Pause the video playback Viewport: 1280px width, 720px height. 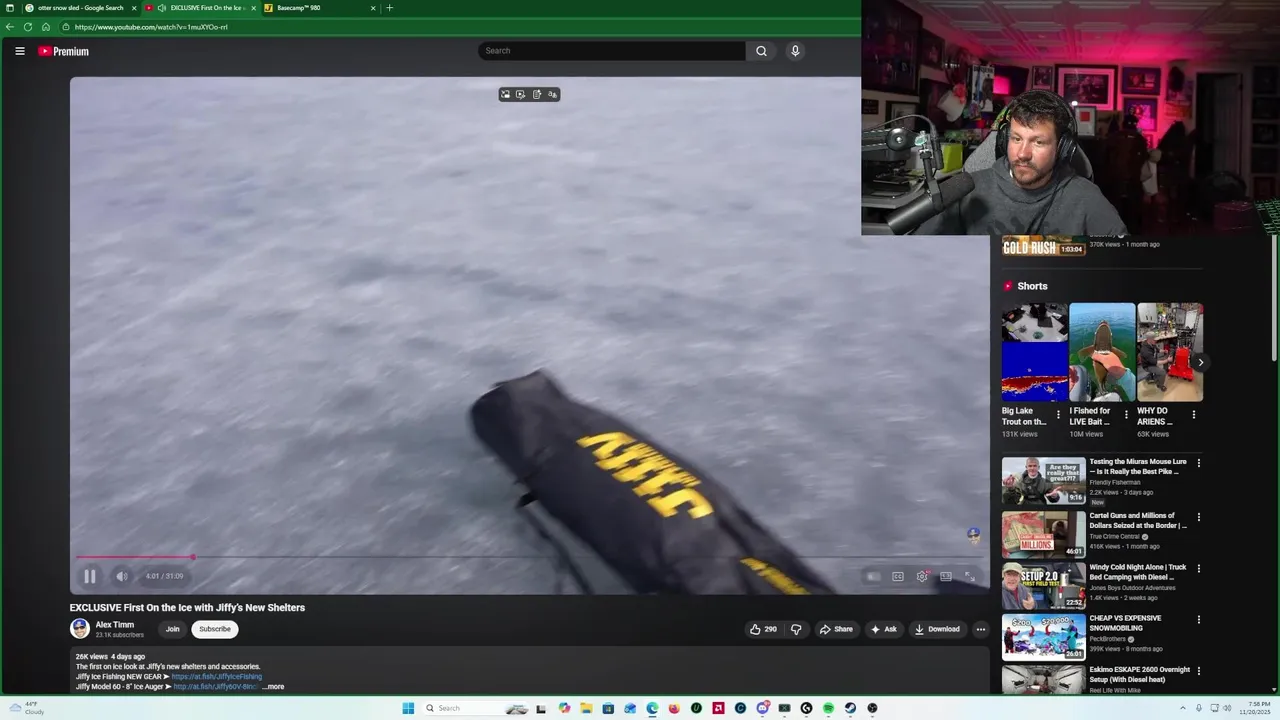pos(89,576)
